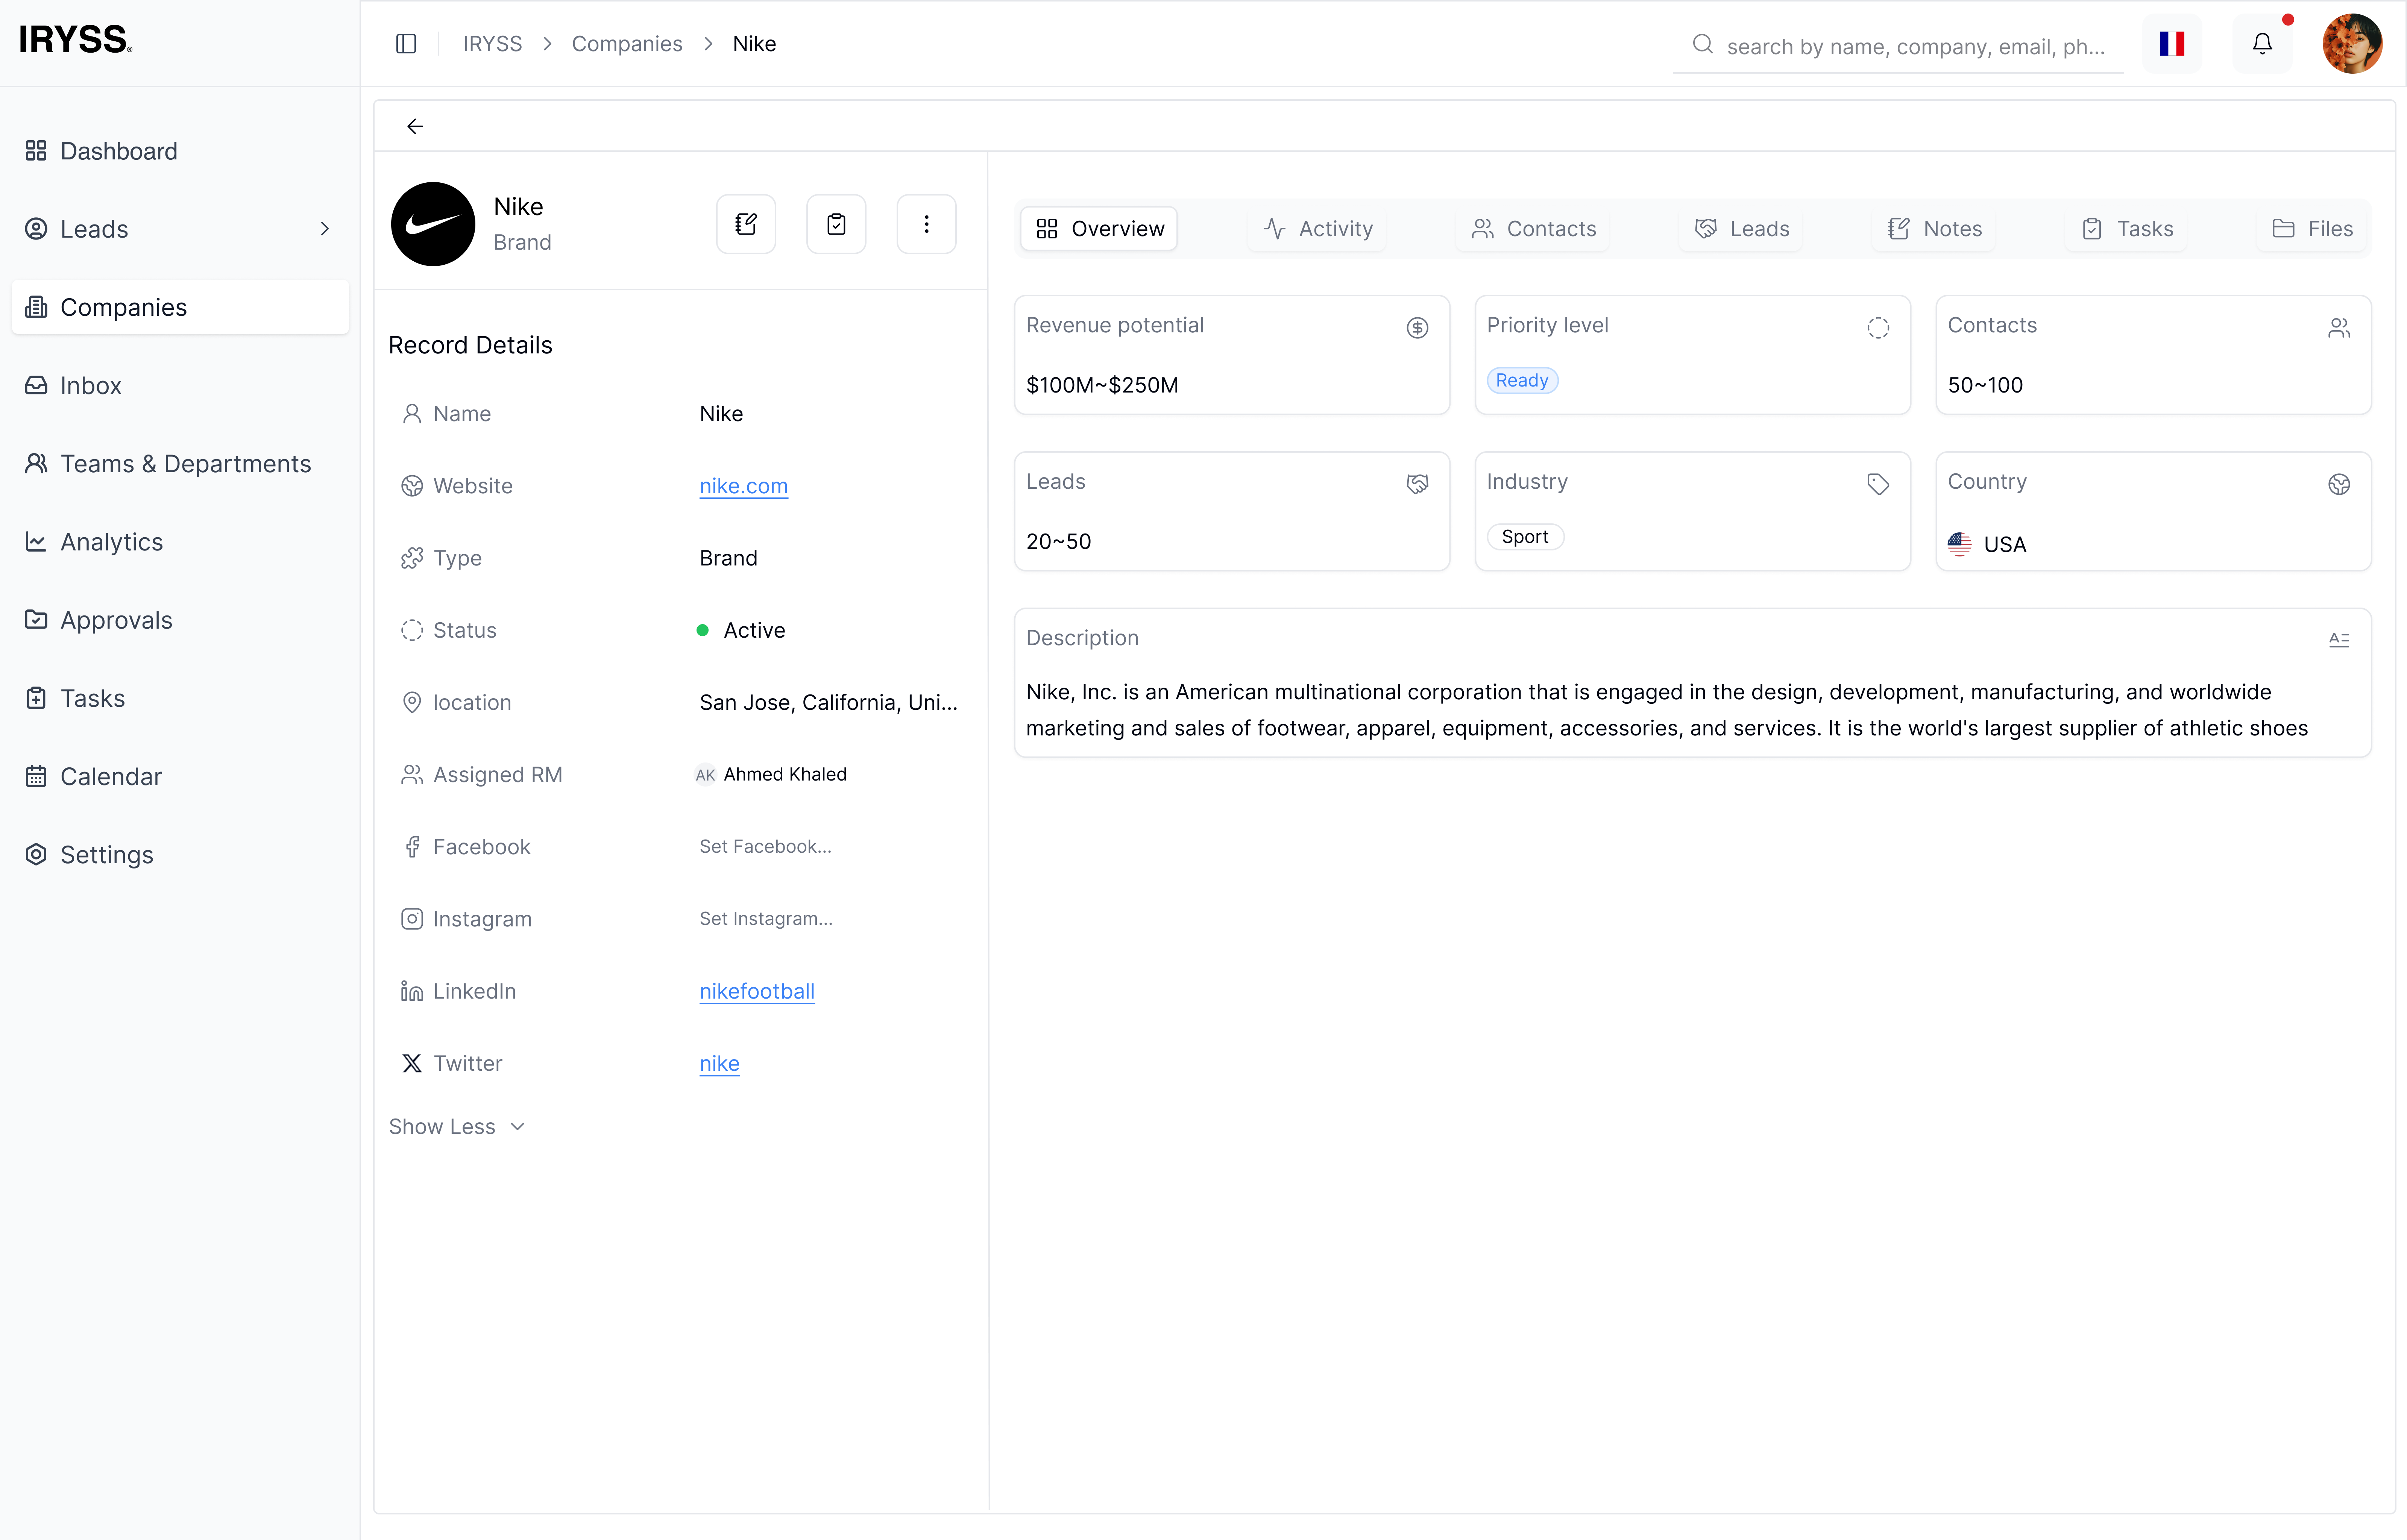Open the nike.com website link

click(x=743, y=486)
